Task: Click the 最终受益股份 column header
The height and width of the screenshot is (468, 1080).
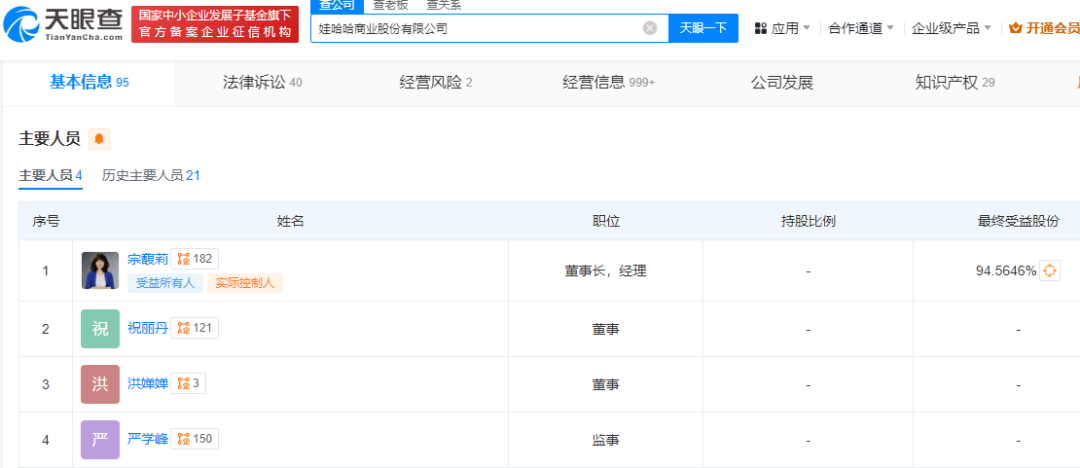Action: point(1018,221)
